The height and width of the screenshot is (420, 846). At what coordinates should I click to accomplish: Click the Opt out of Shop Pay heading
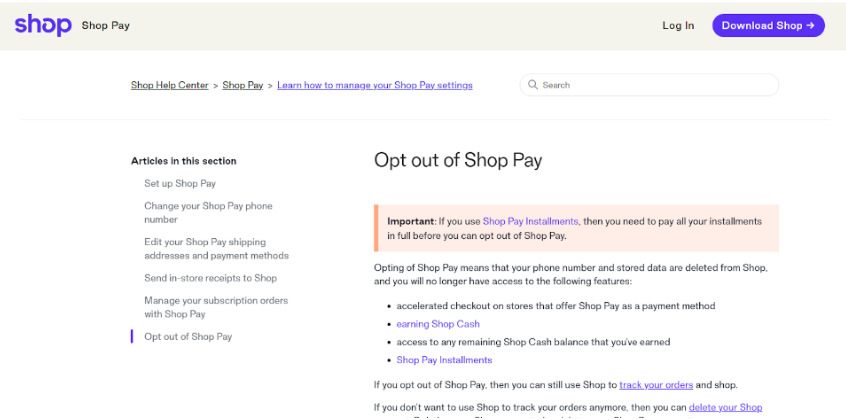click(x=458, y=160)
